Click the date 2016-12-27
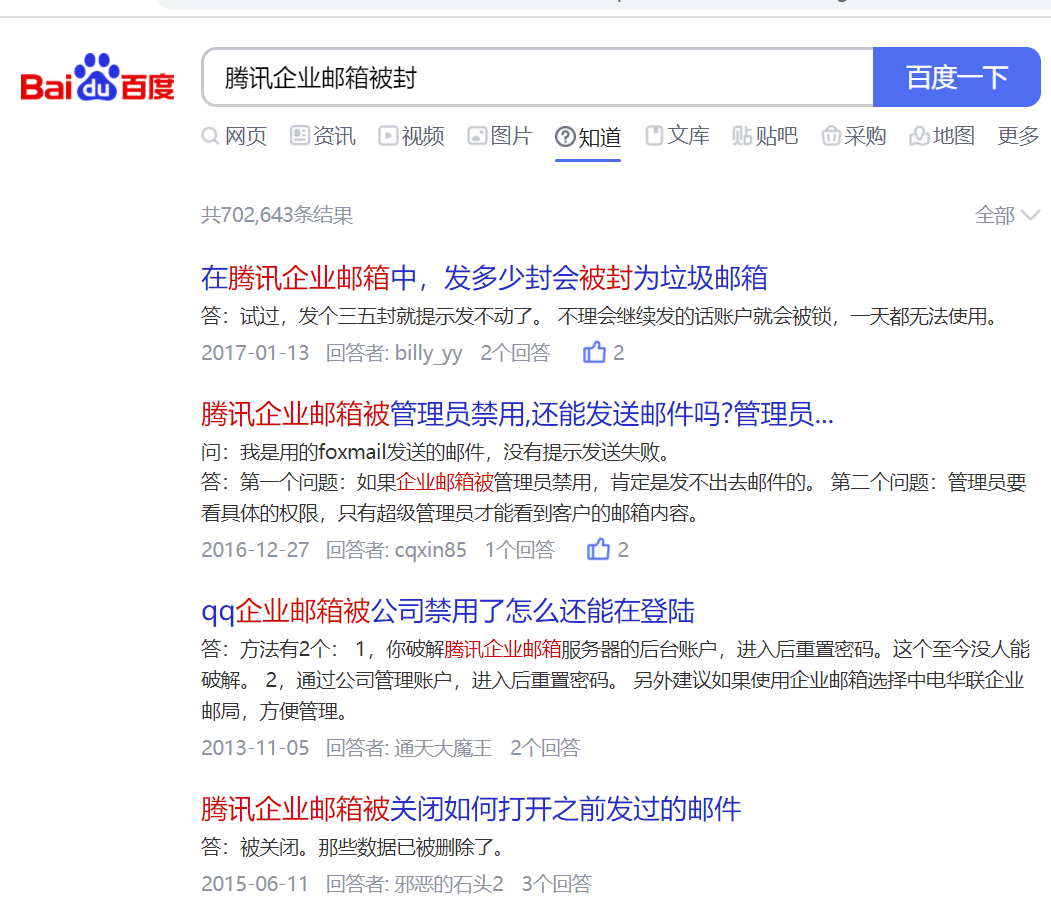1051x902 pixels. 255,550
